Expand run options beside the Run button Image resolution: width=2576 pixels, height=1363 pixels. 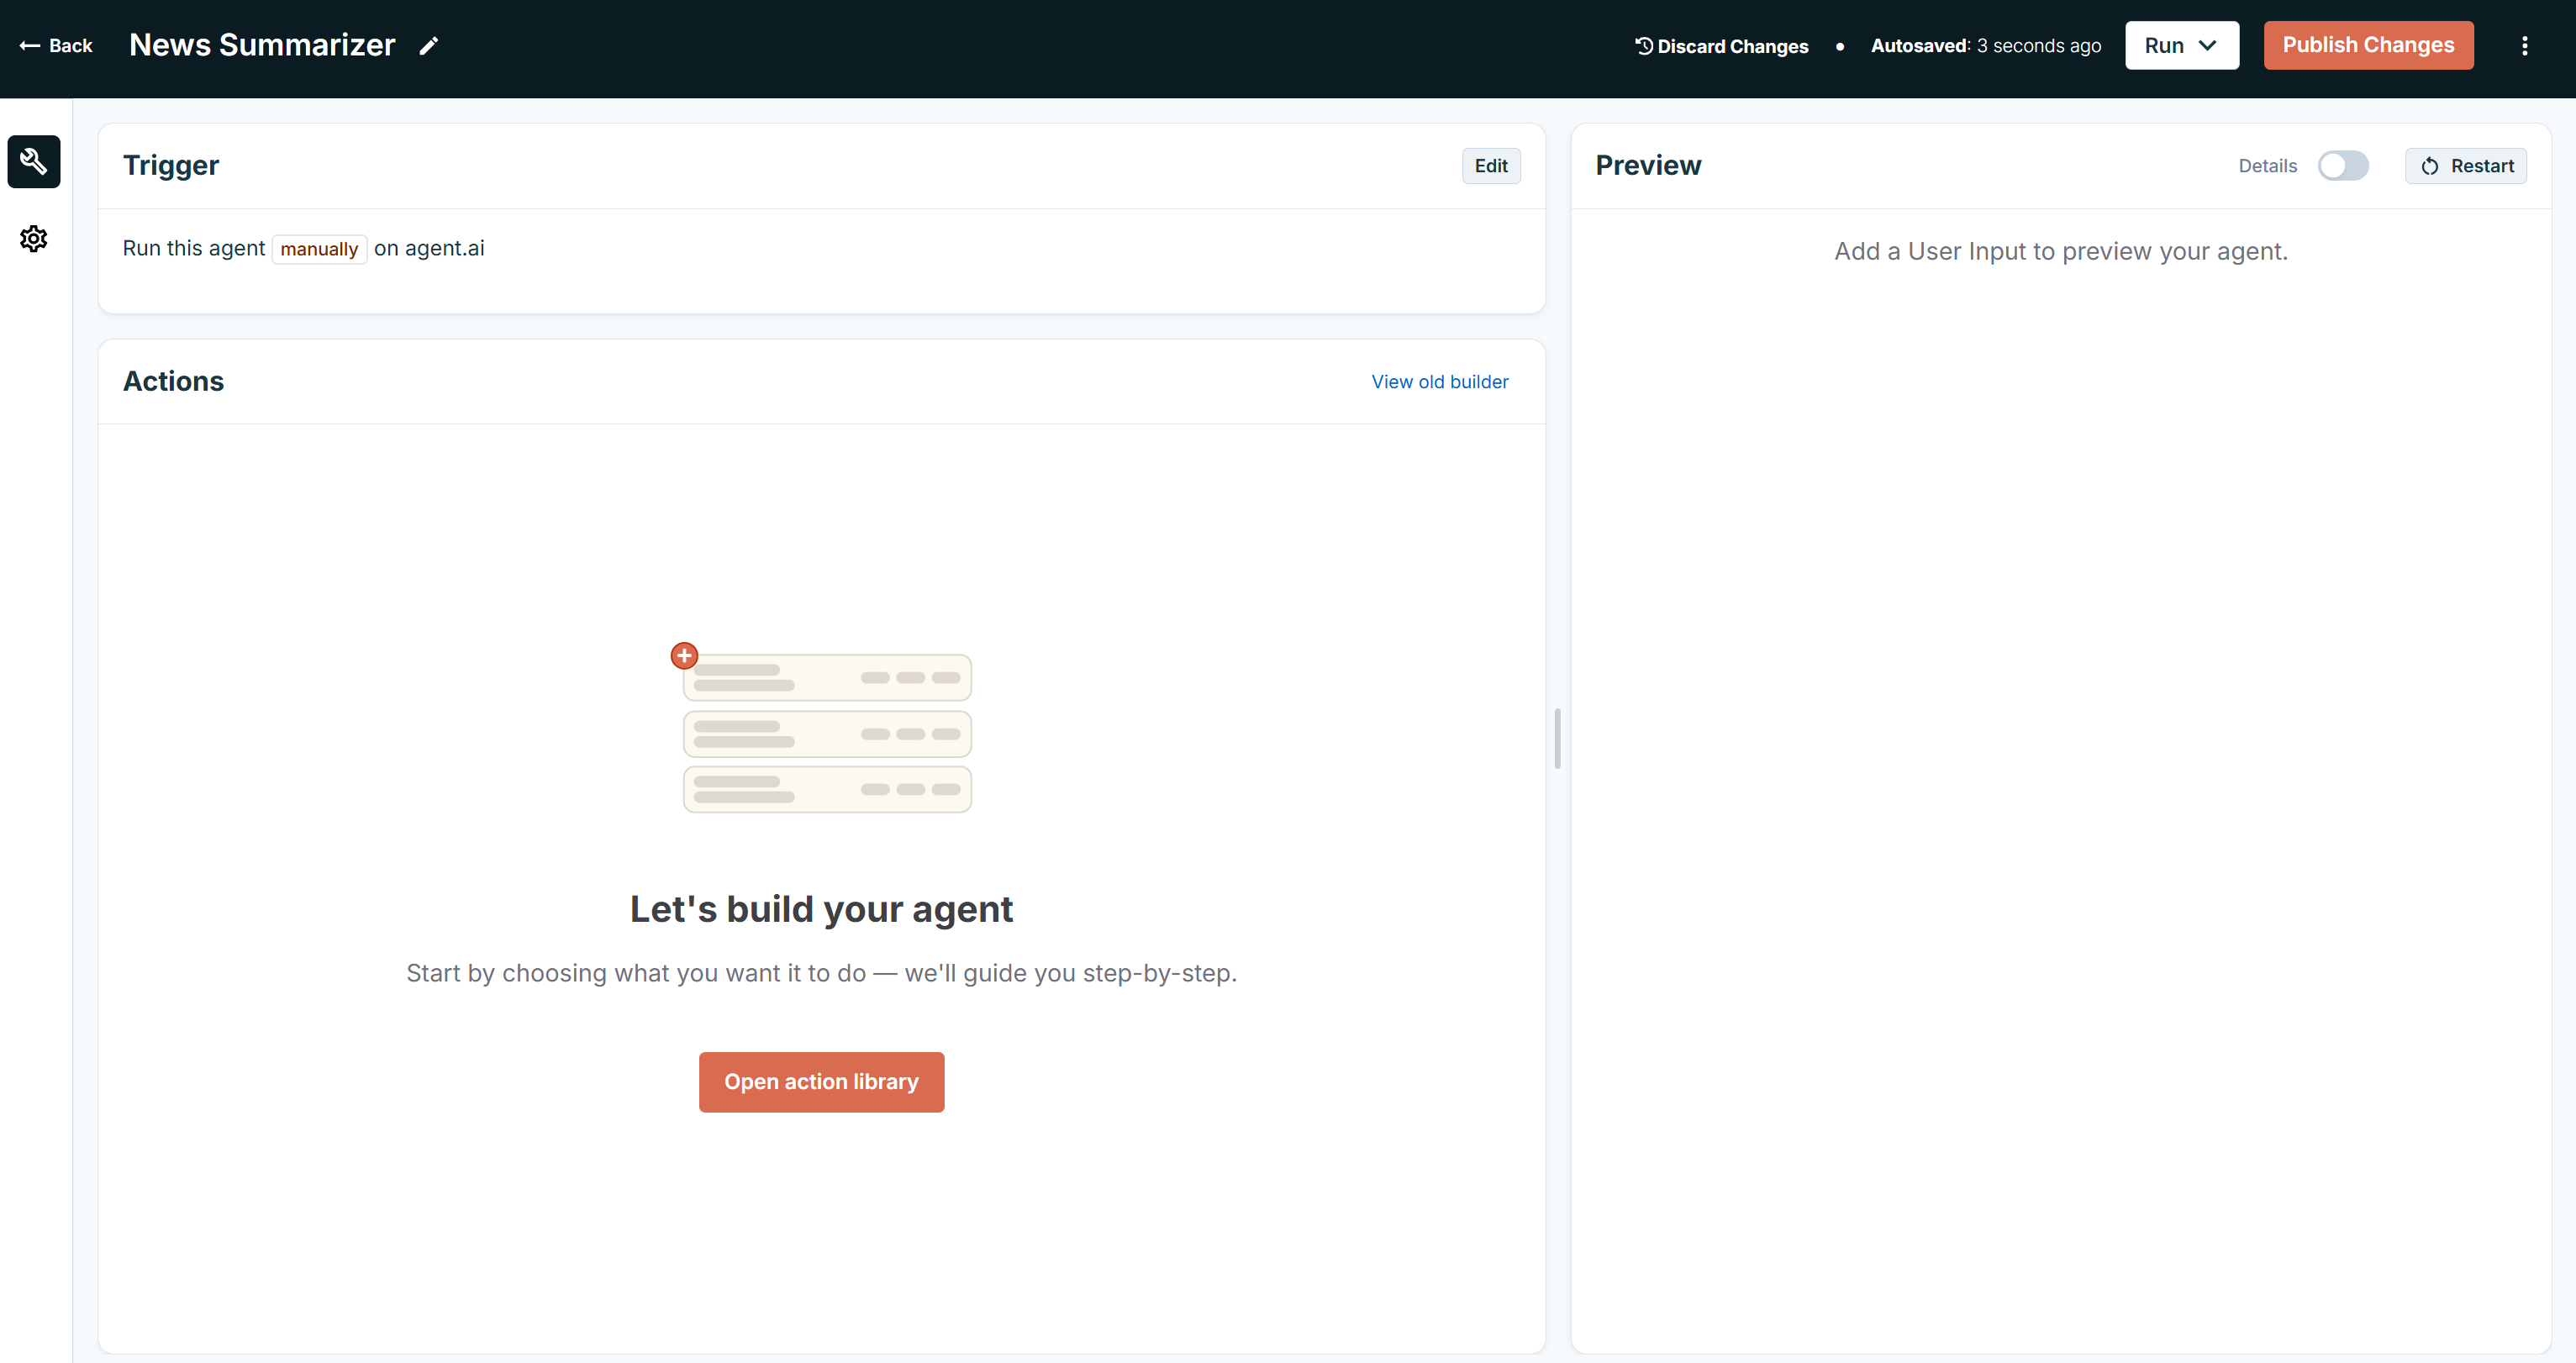(2207, 45)
